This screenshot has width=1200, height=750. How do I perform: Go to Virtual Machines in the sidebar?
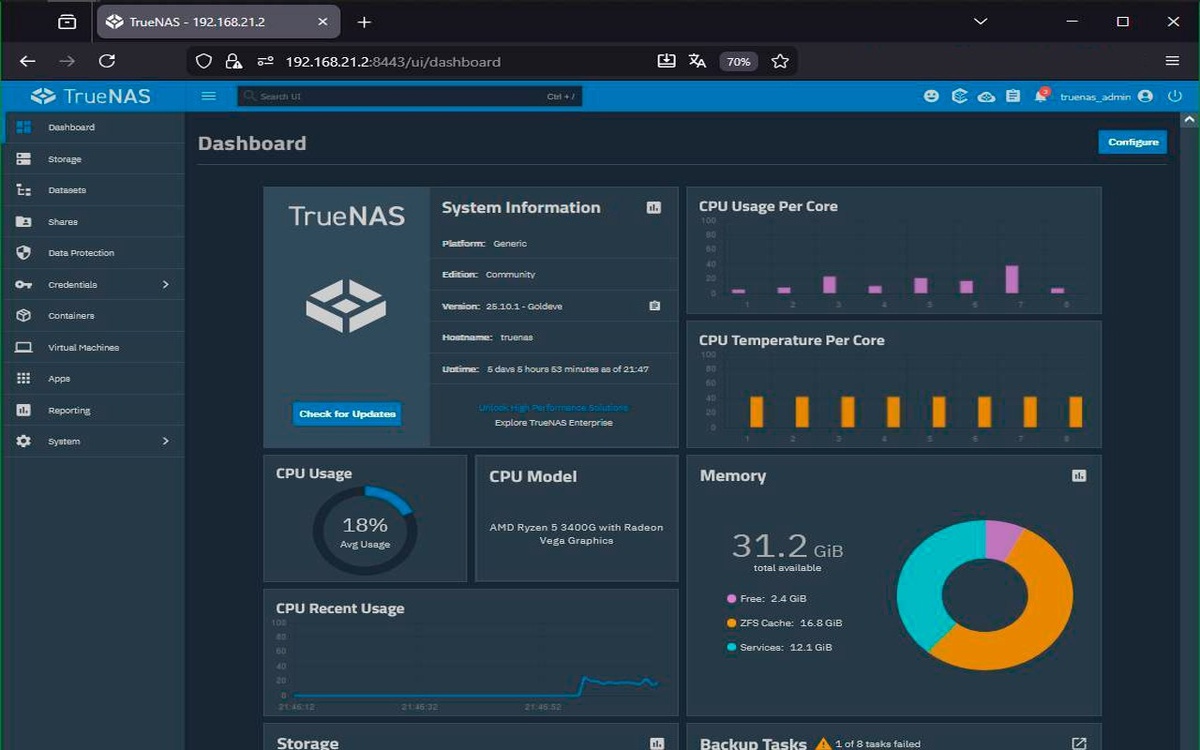pos(93,348)
